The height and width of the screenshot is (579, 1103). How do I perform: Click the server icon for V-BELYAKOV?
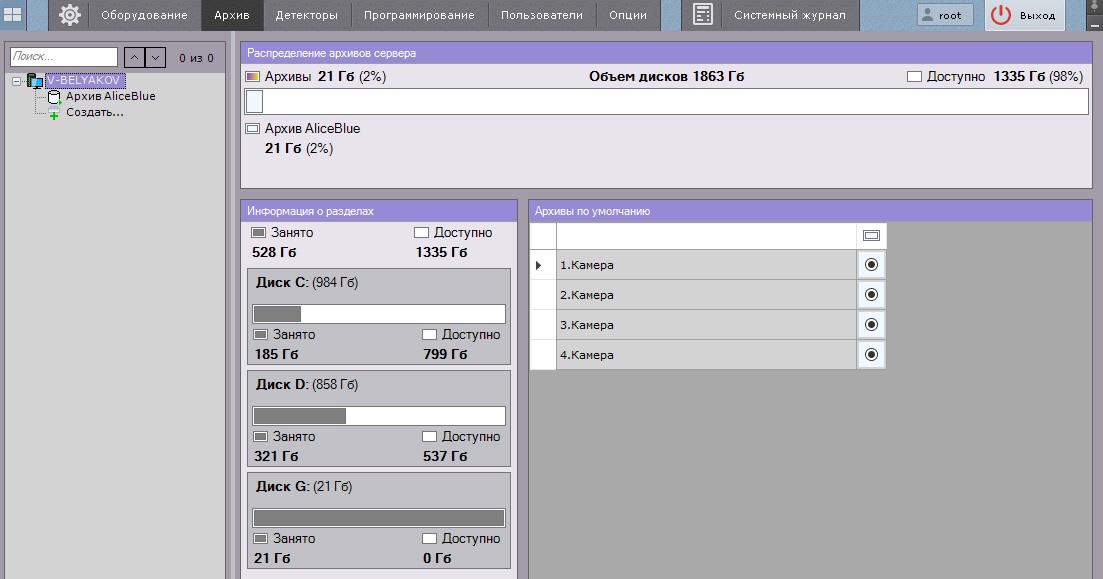coord(35,80)
